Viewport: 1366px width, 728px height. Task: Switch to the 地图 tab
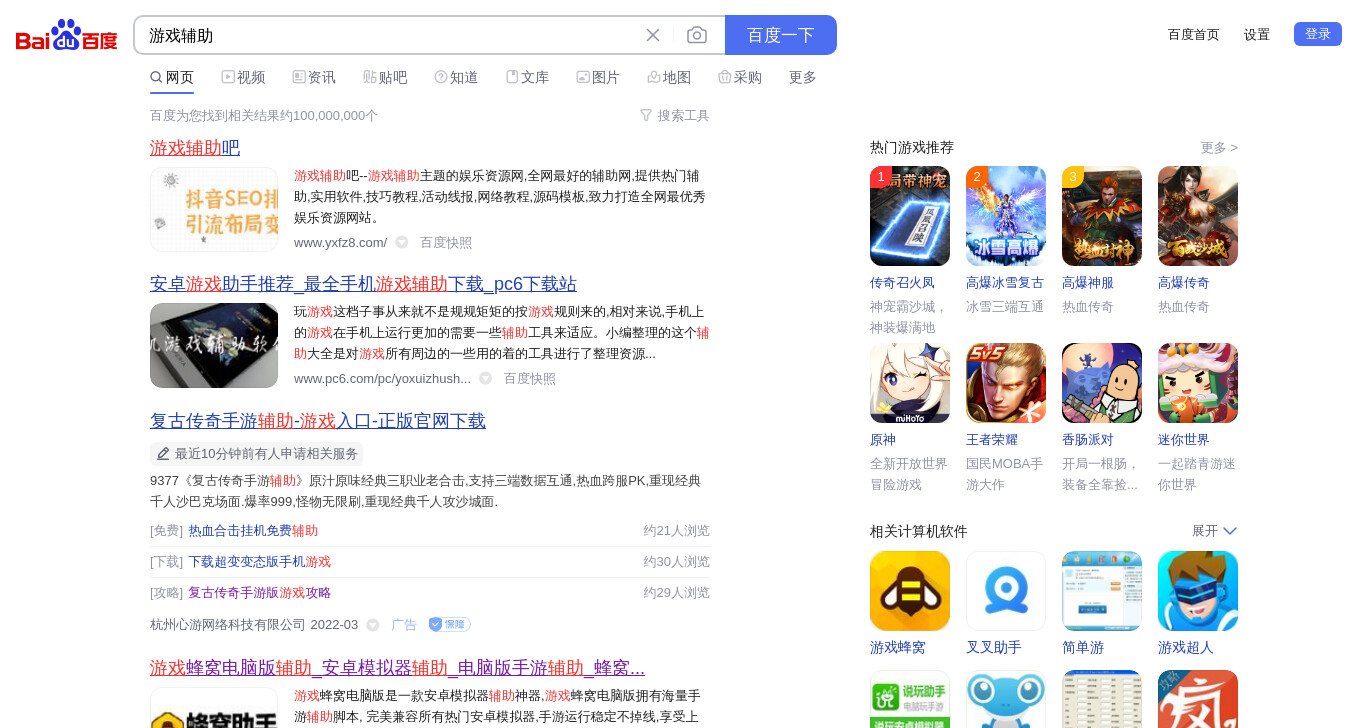(669, 77)
